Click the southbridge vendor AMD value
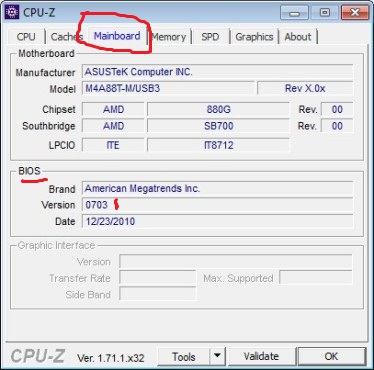This screenshot has height=370, width=374. coord(113,126)
